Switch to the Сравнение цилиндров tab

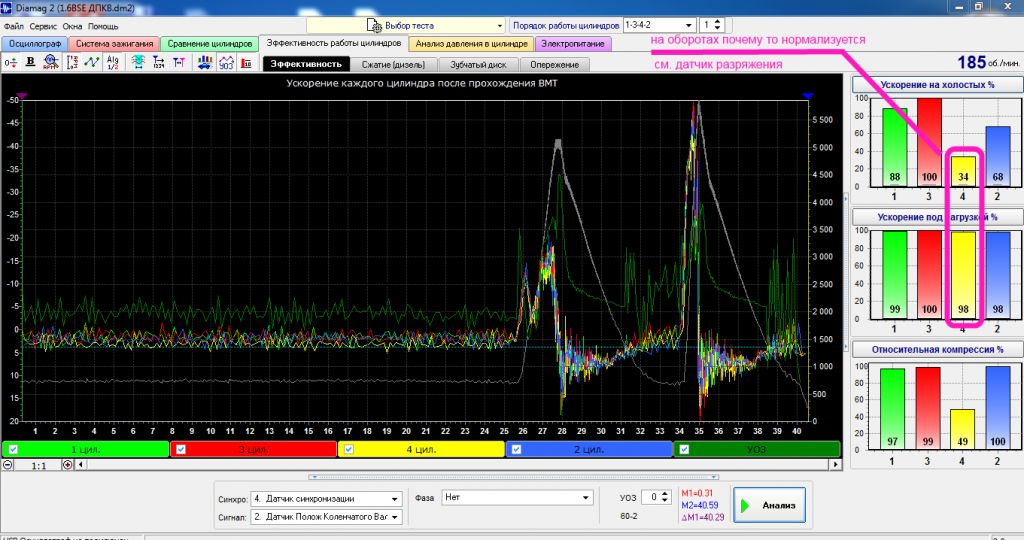tap(210, 44)
